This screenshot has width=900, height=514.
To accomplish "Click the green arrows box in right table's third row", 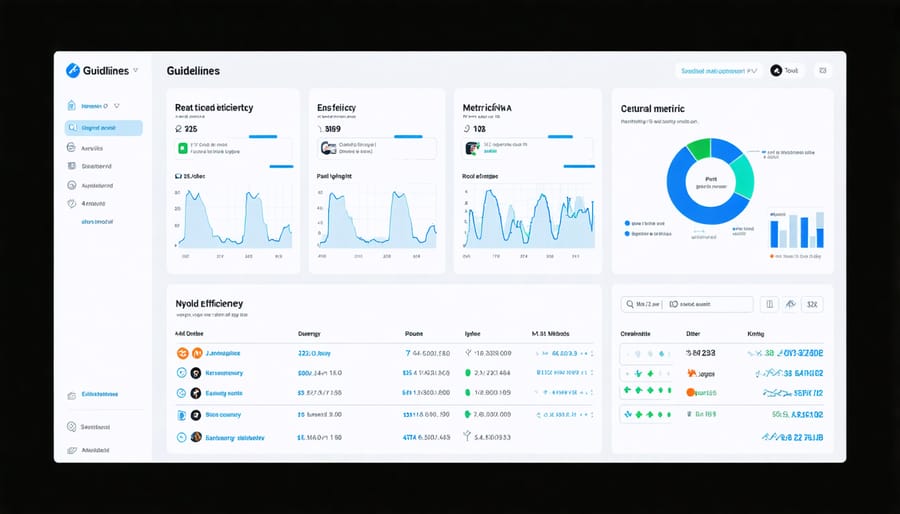I will (646, 392).
